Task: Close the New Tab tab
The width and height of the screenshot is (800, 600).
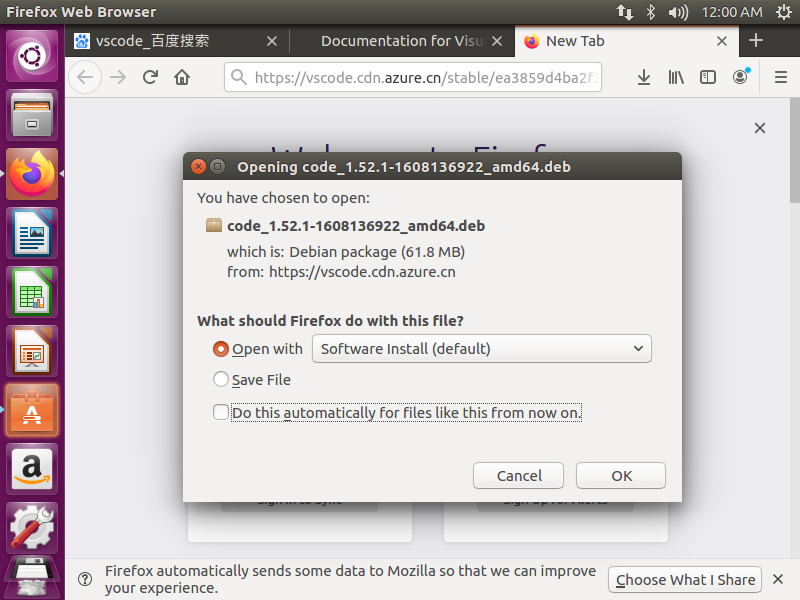Action: [721, 41]
